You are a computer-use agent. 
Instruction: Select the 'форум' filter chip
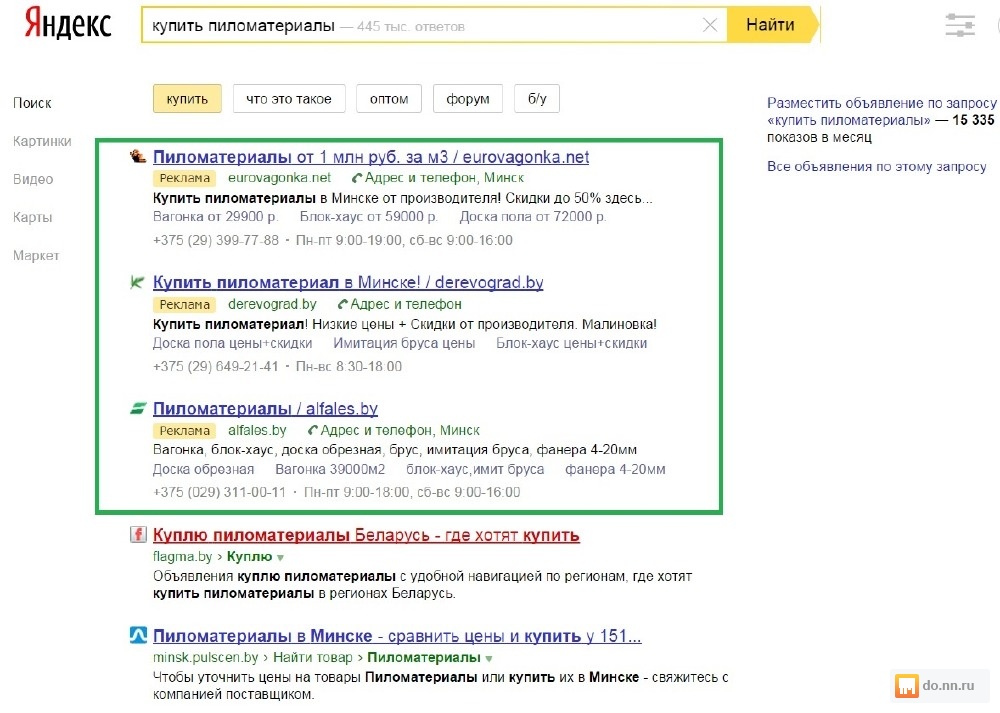467,99
